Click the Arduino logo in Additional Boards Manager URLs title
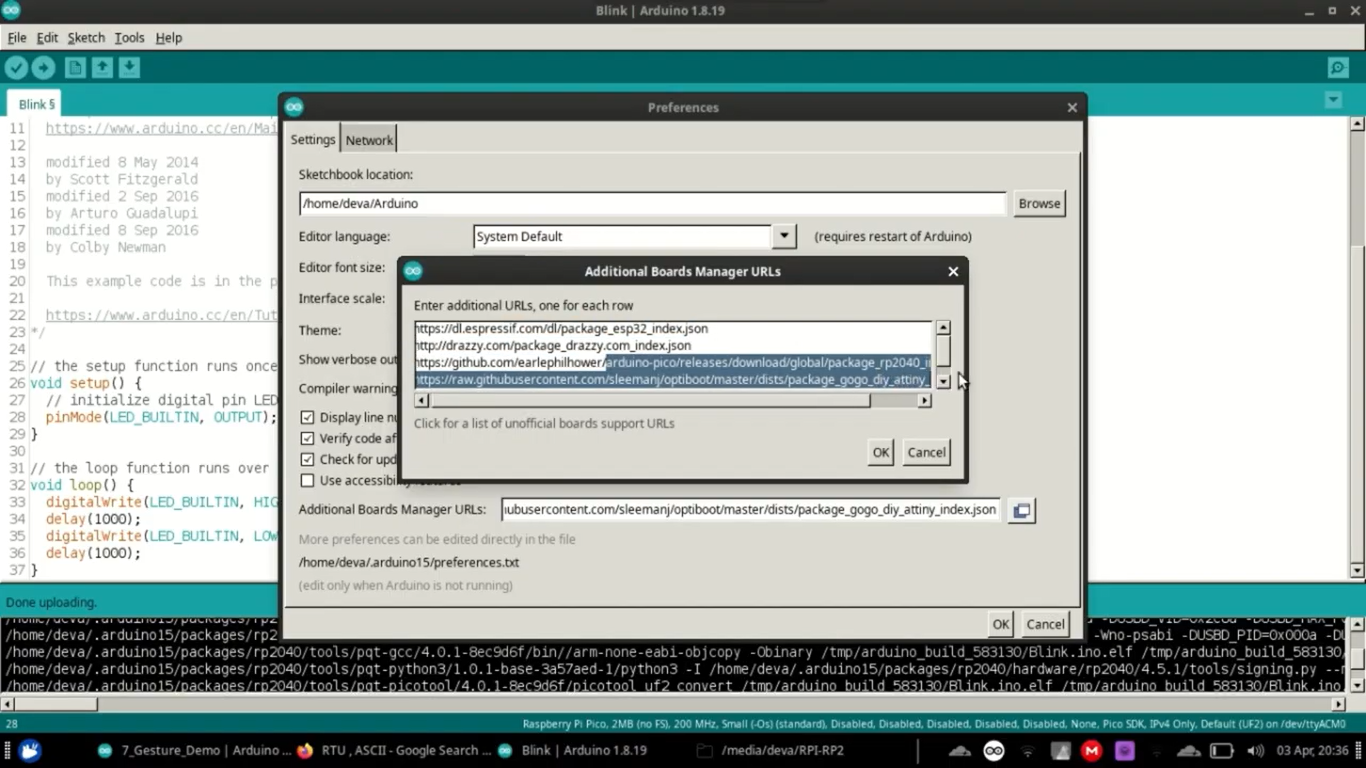1366x768 pixels. pyautogui.click(x=413, y=271)
